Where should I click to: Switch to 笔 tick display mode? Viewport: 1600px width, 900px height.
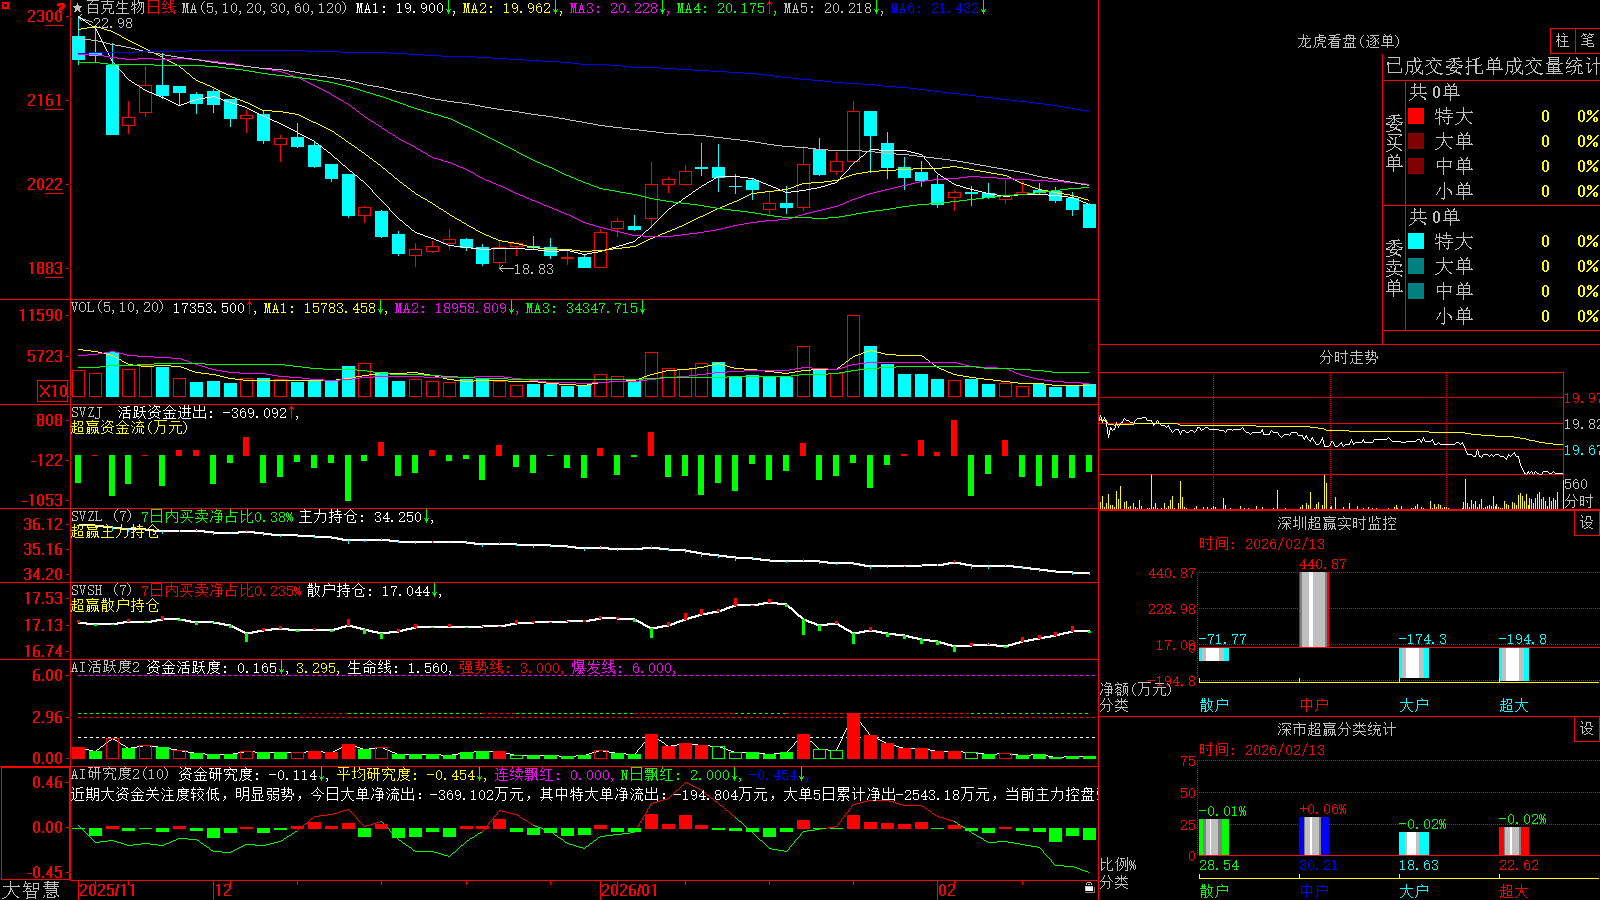click(x=1588, y=41)
